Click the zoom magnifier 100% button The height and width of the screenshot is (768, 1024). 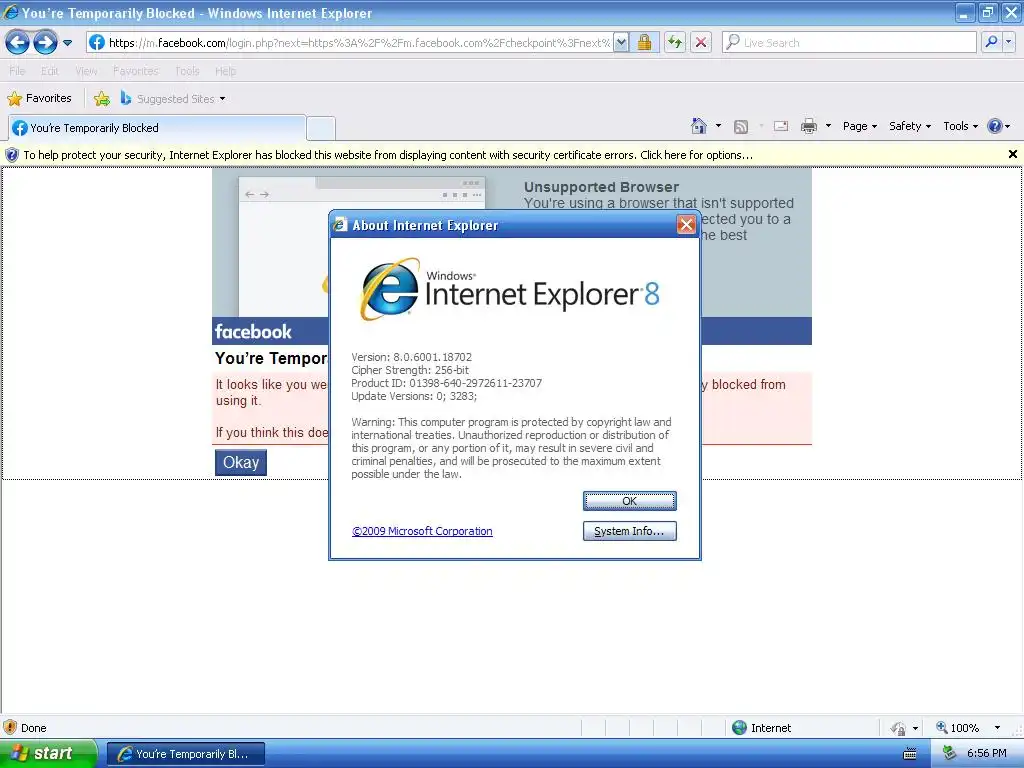(957, 728)
